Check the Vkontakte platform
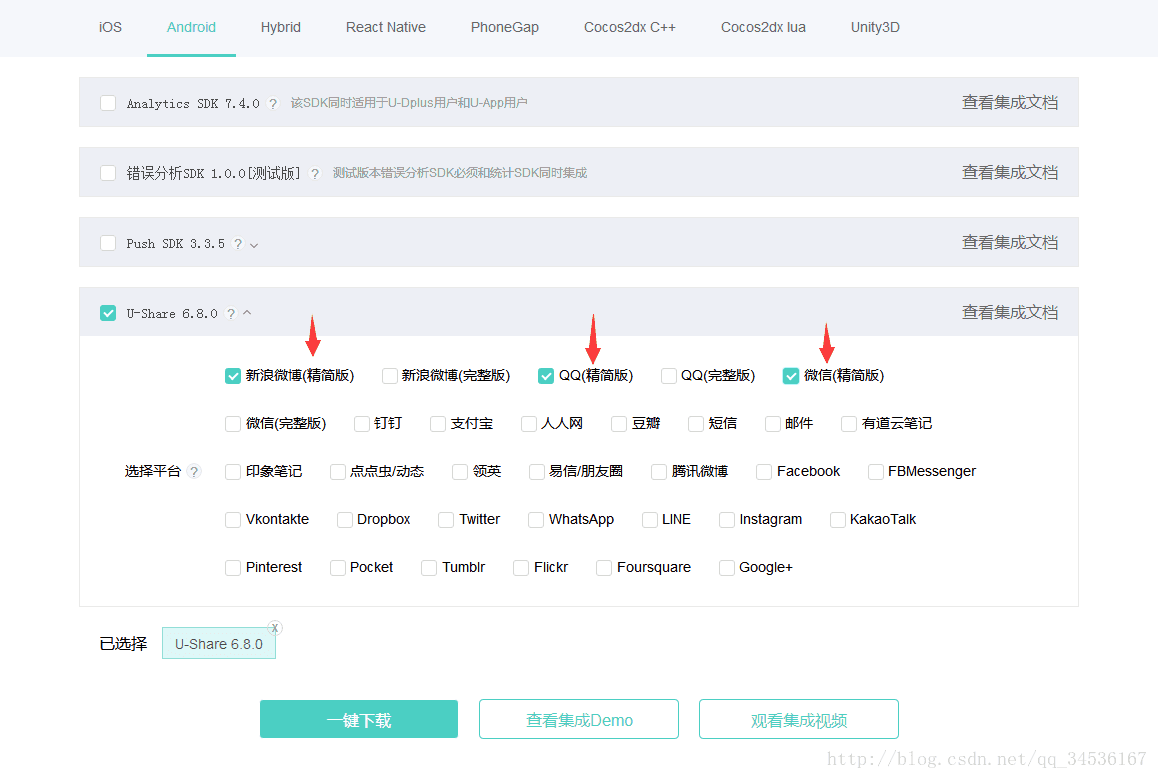The width and height of the screenshot is (1158, 779). [x=233, y=520]
